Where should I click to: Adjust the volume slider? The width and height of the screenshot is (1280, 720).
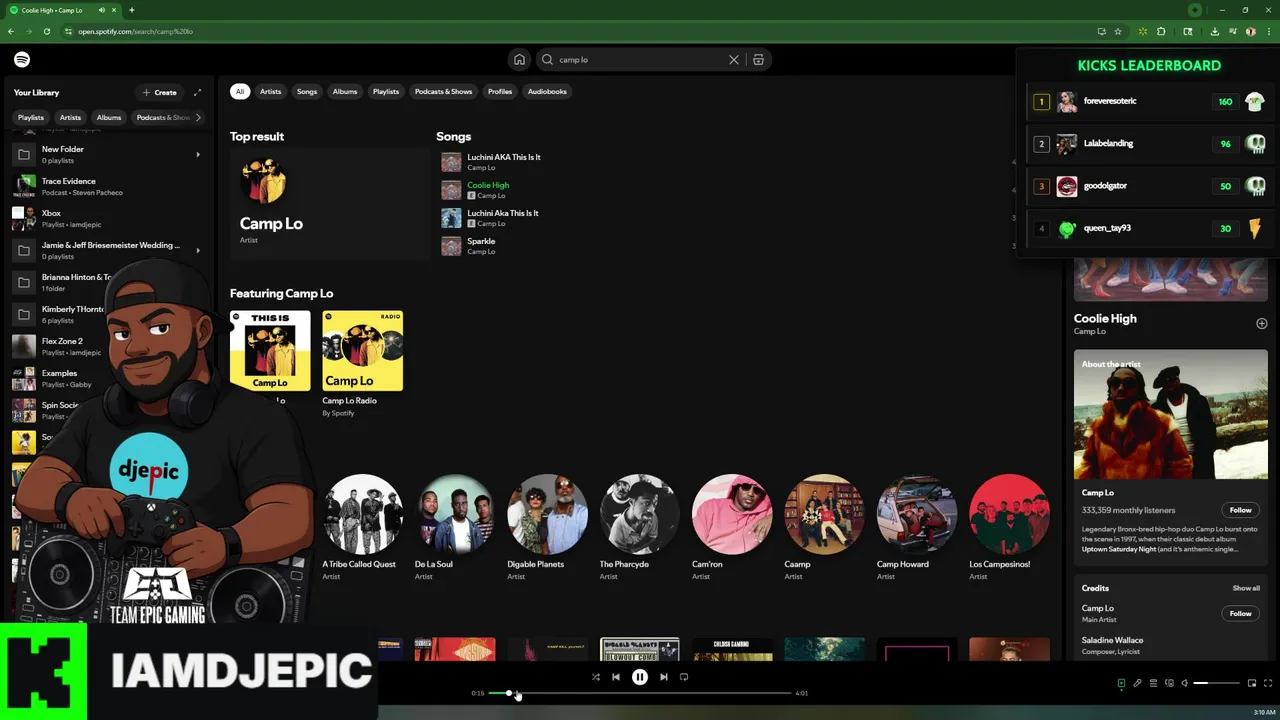[1215, 683]
